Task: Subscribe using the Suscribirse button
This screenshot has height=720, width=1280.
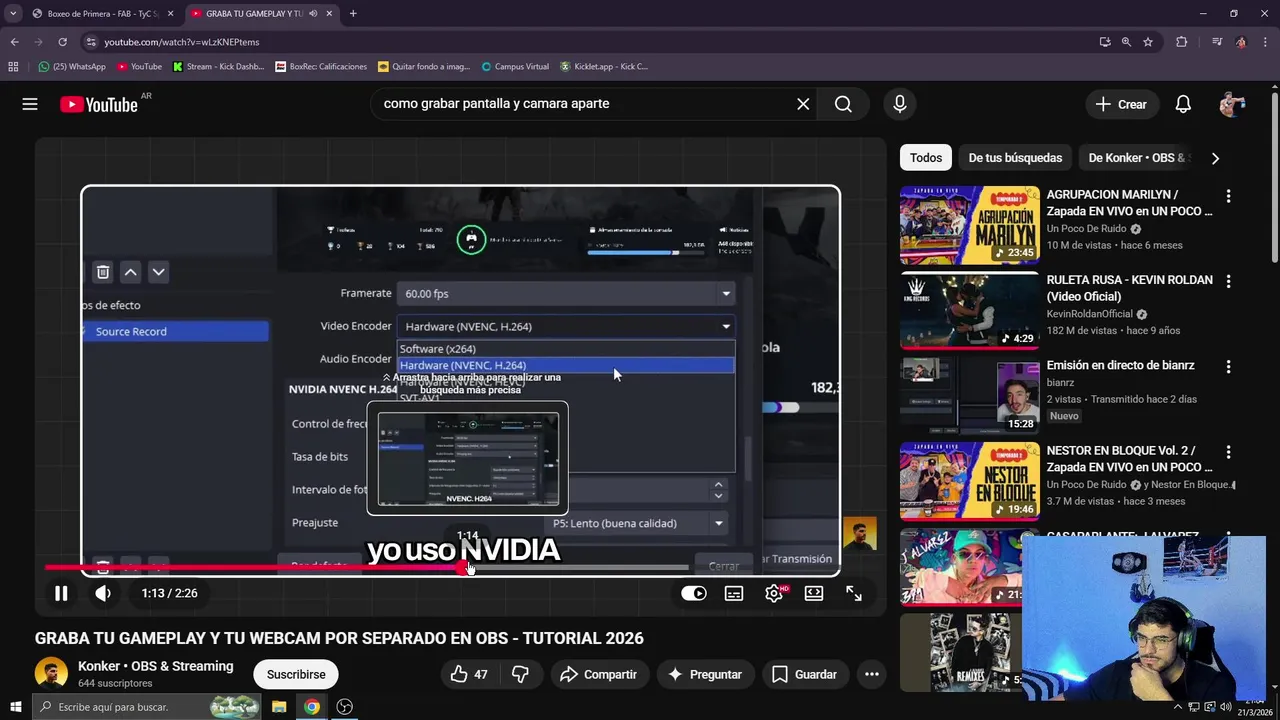Action: tap(296, 674)
